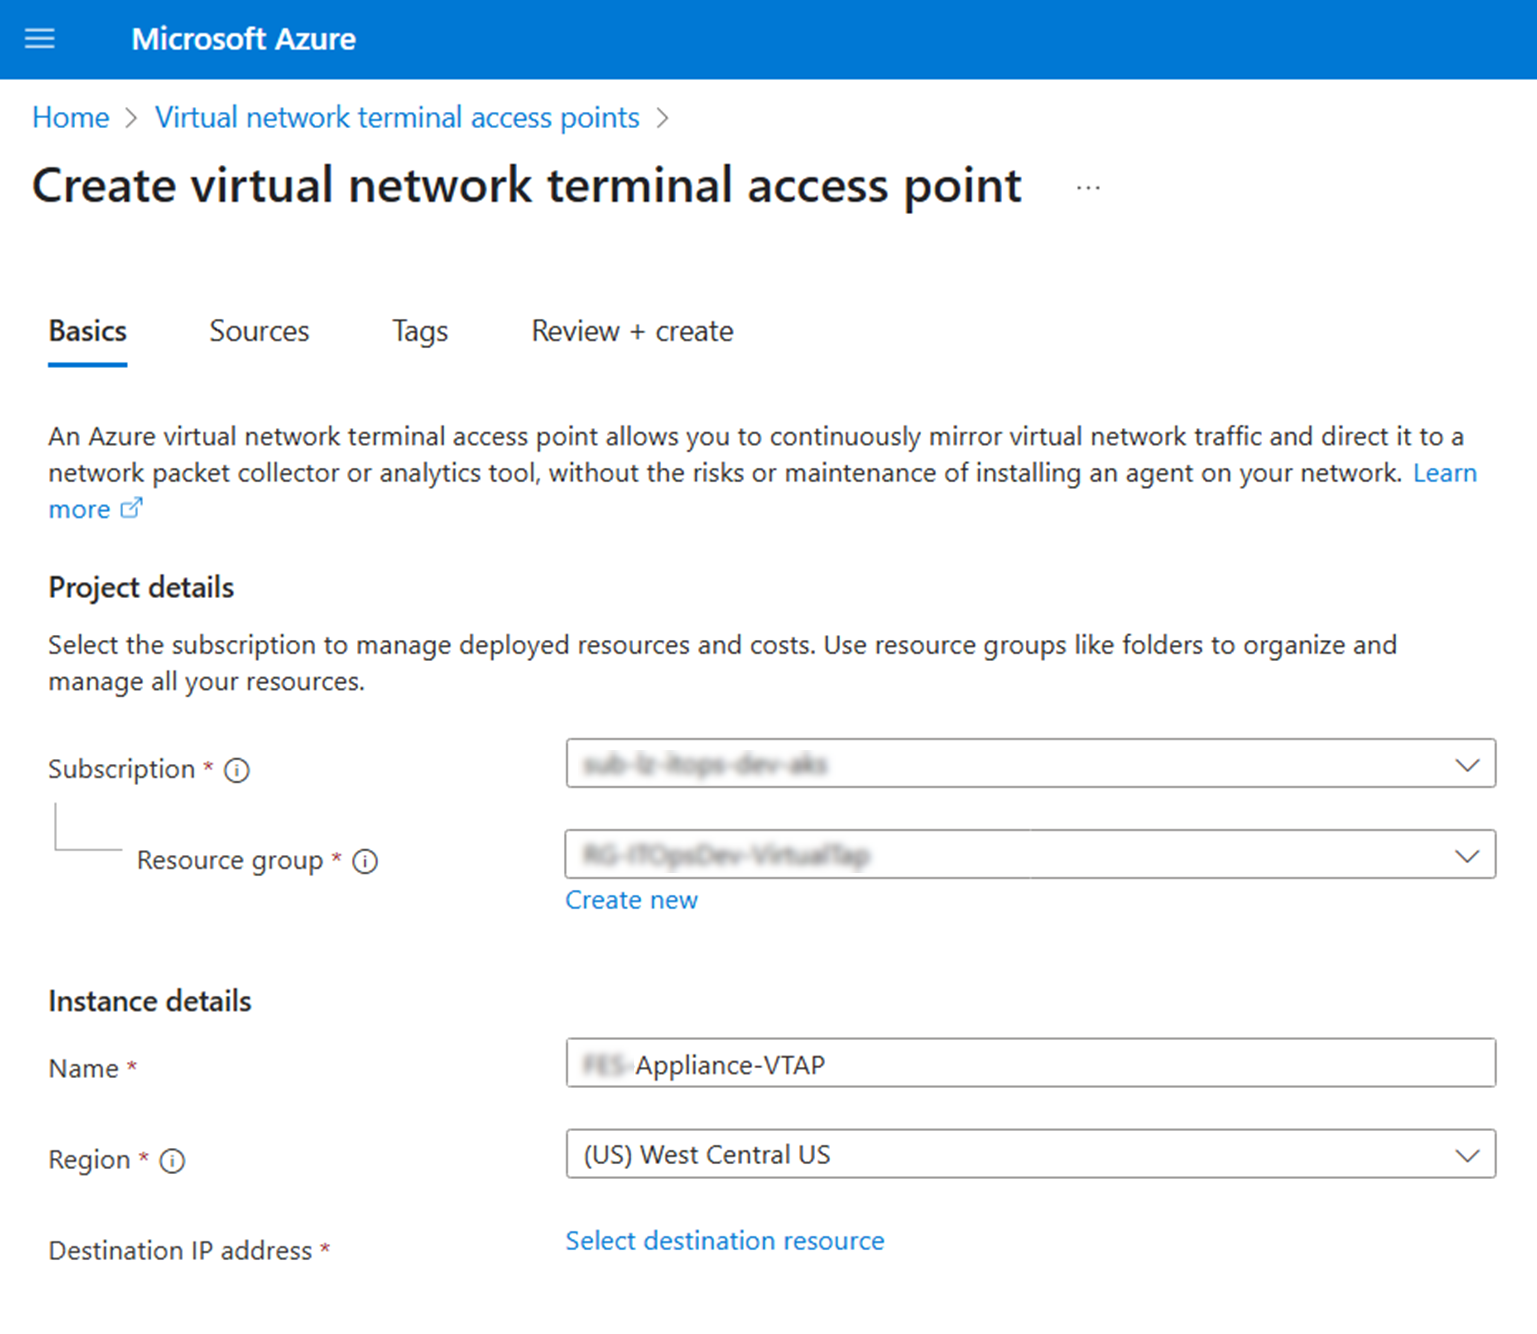Click the Resource group info icon

click(x=365, y=861)
